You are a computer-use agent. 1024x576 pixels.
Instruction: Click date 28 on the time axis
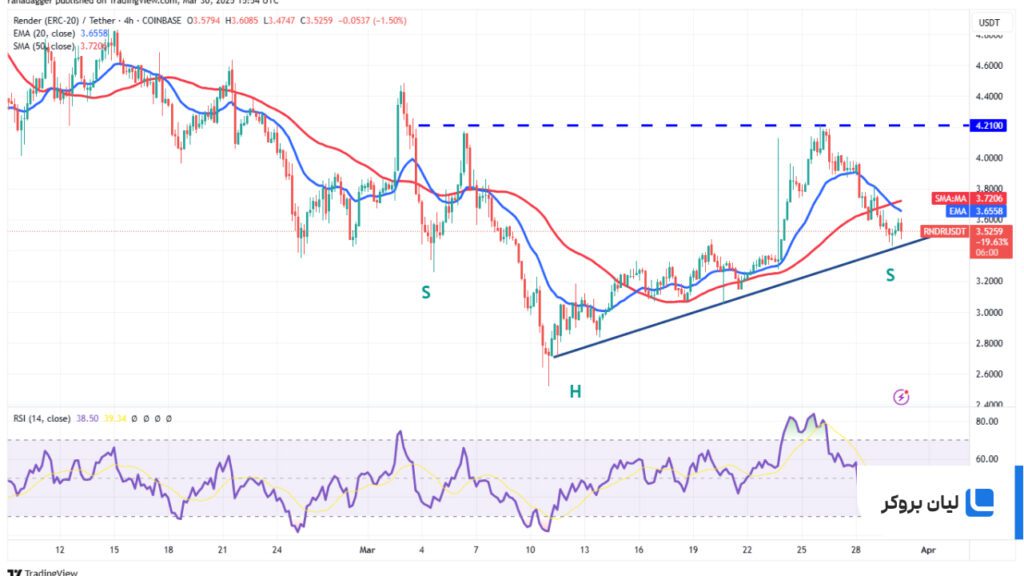856,550
